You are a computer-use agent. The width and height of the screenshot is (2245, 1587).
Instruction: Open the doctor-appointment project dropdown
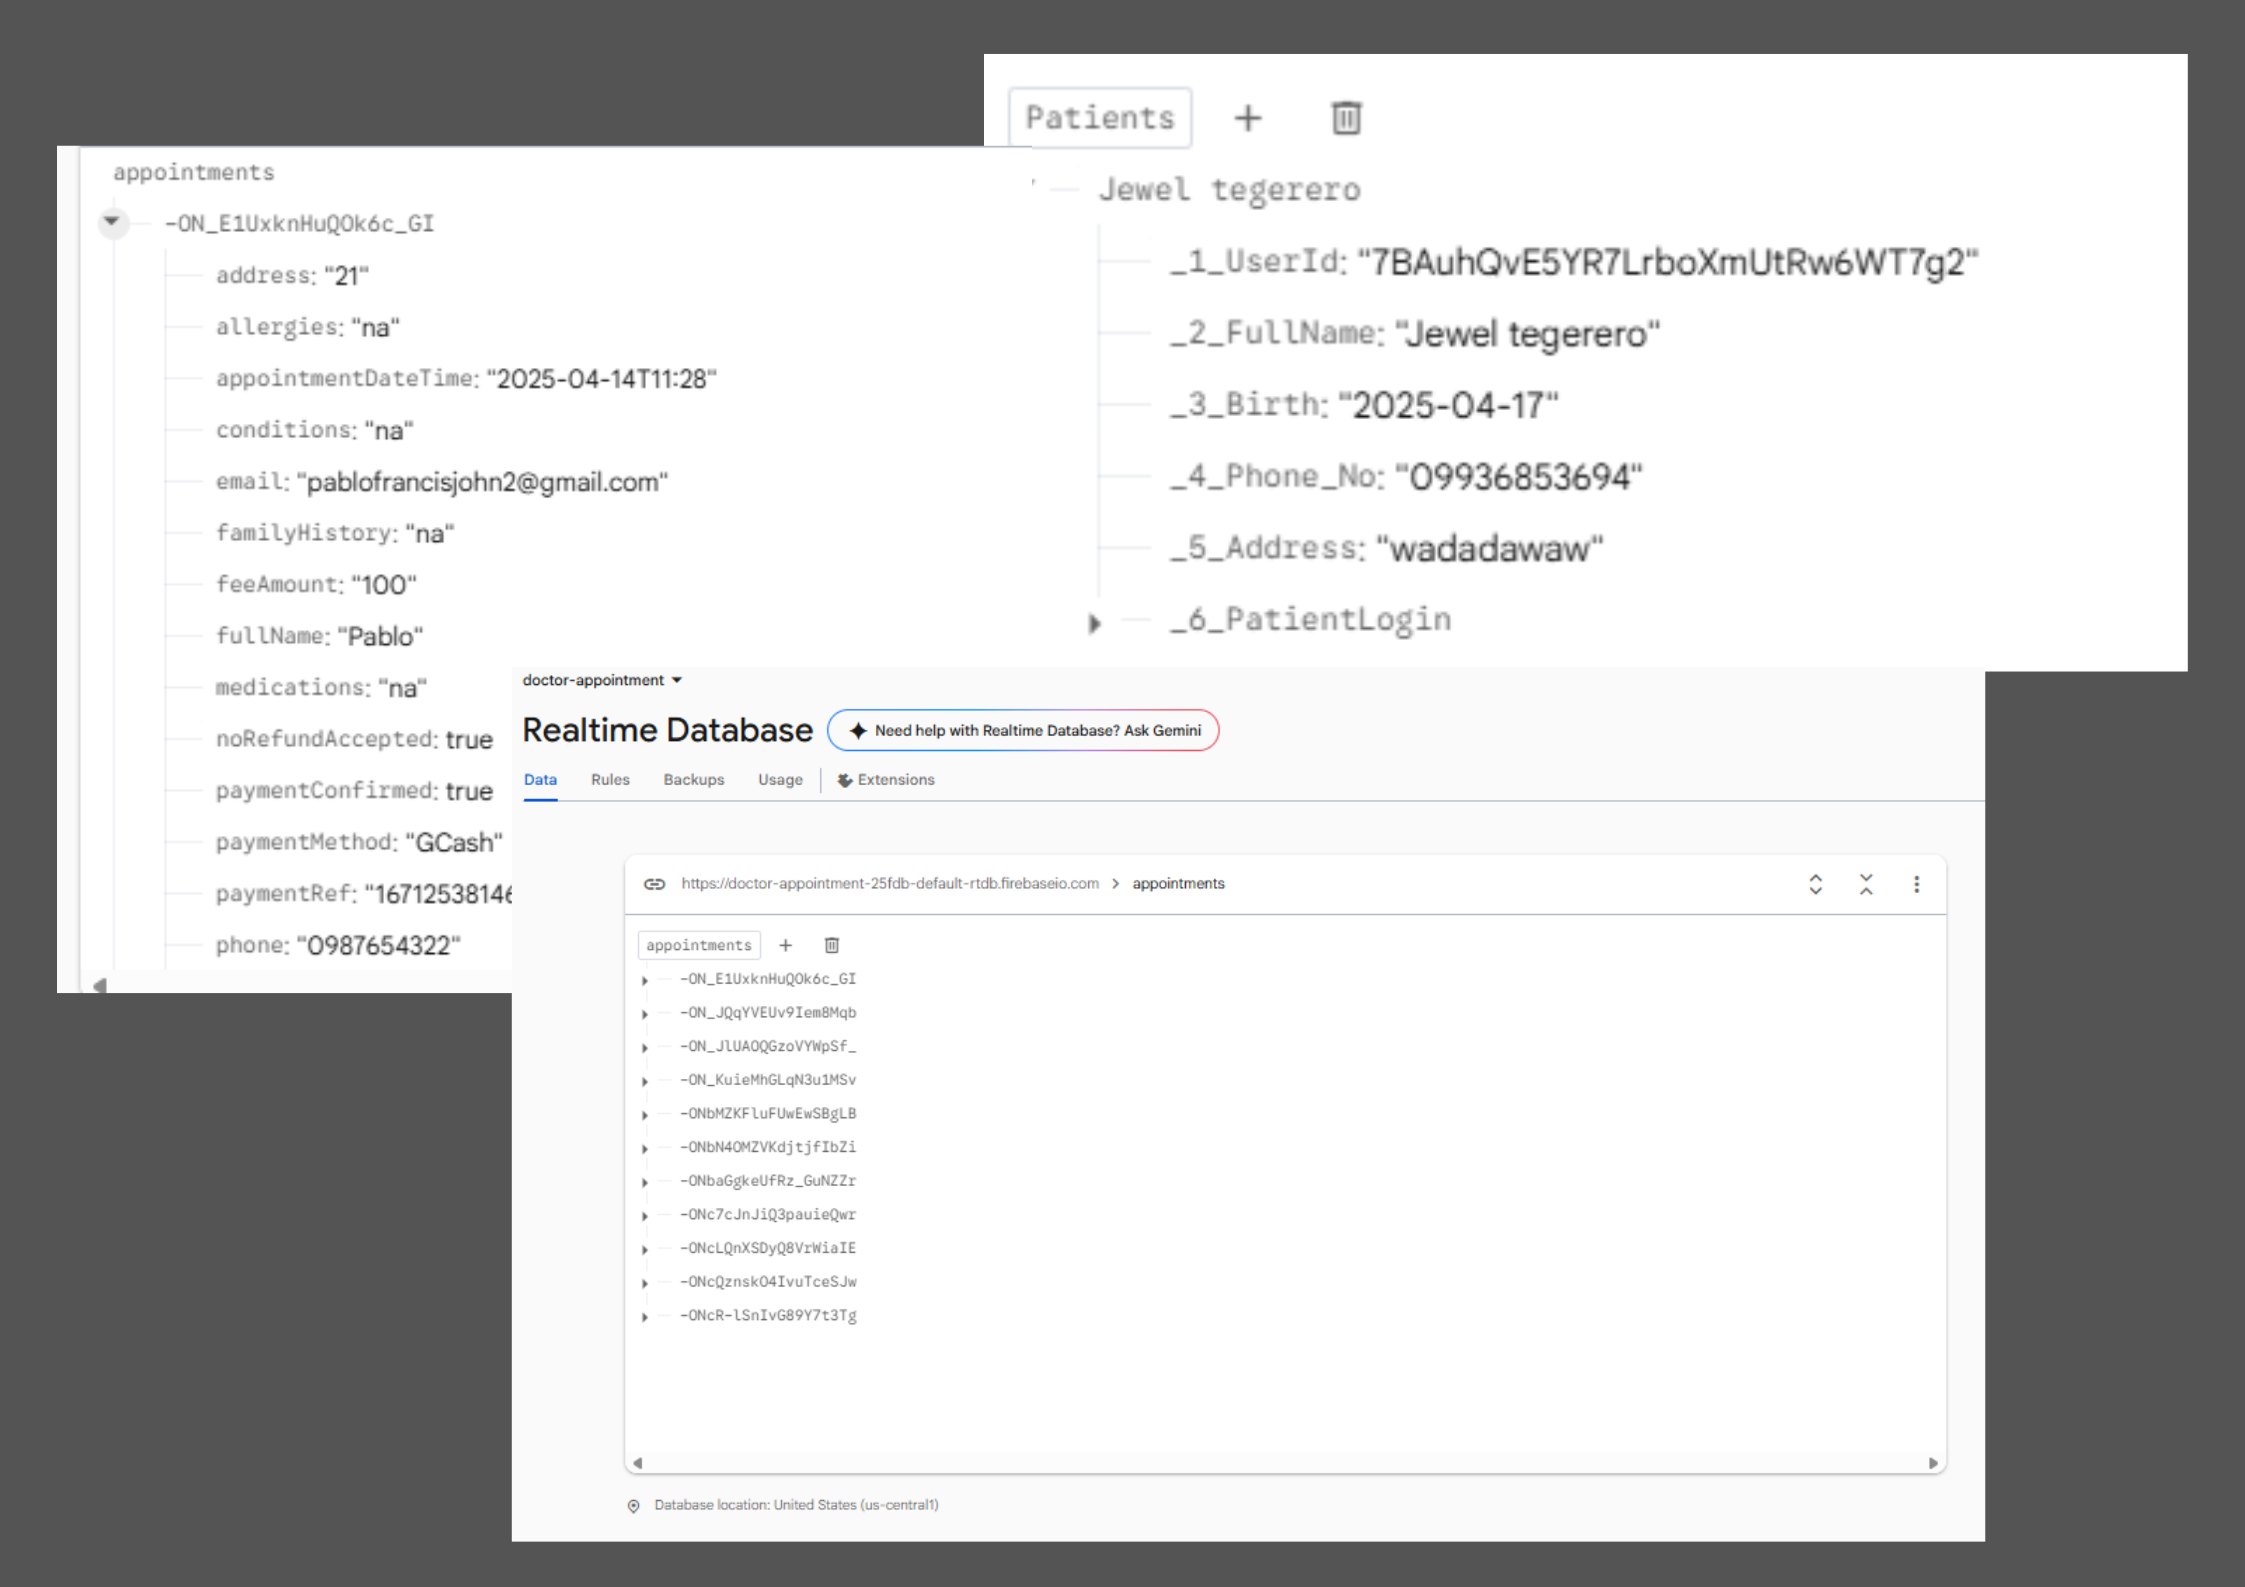pyautogui.click(x=602, y=680)
